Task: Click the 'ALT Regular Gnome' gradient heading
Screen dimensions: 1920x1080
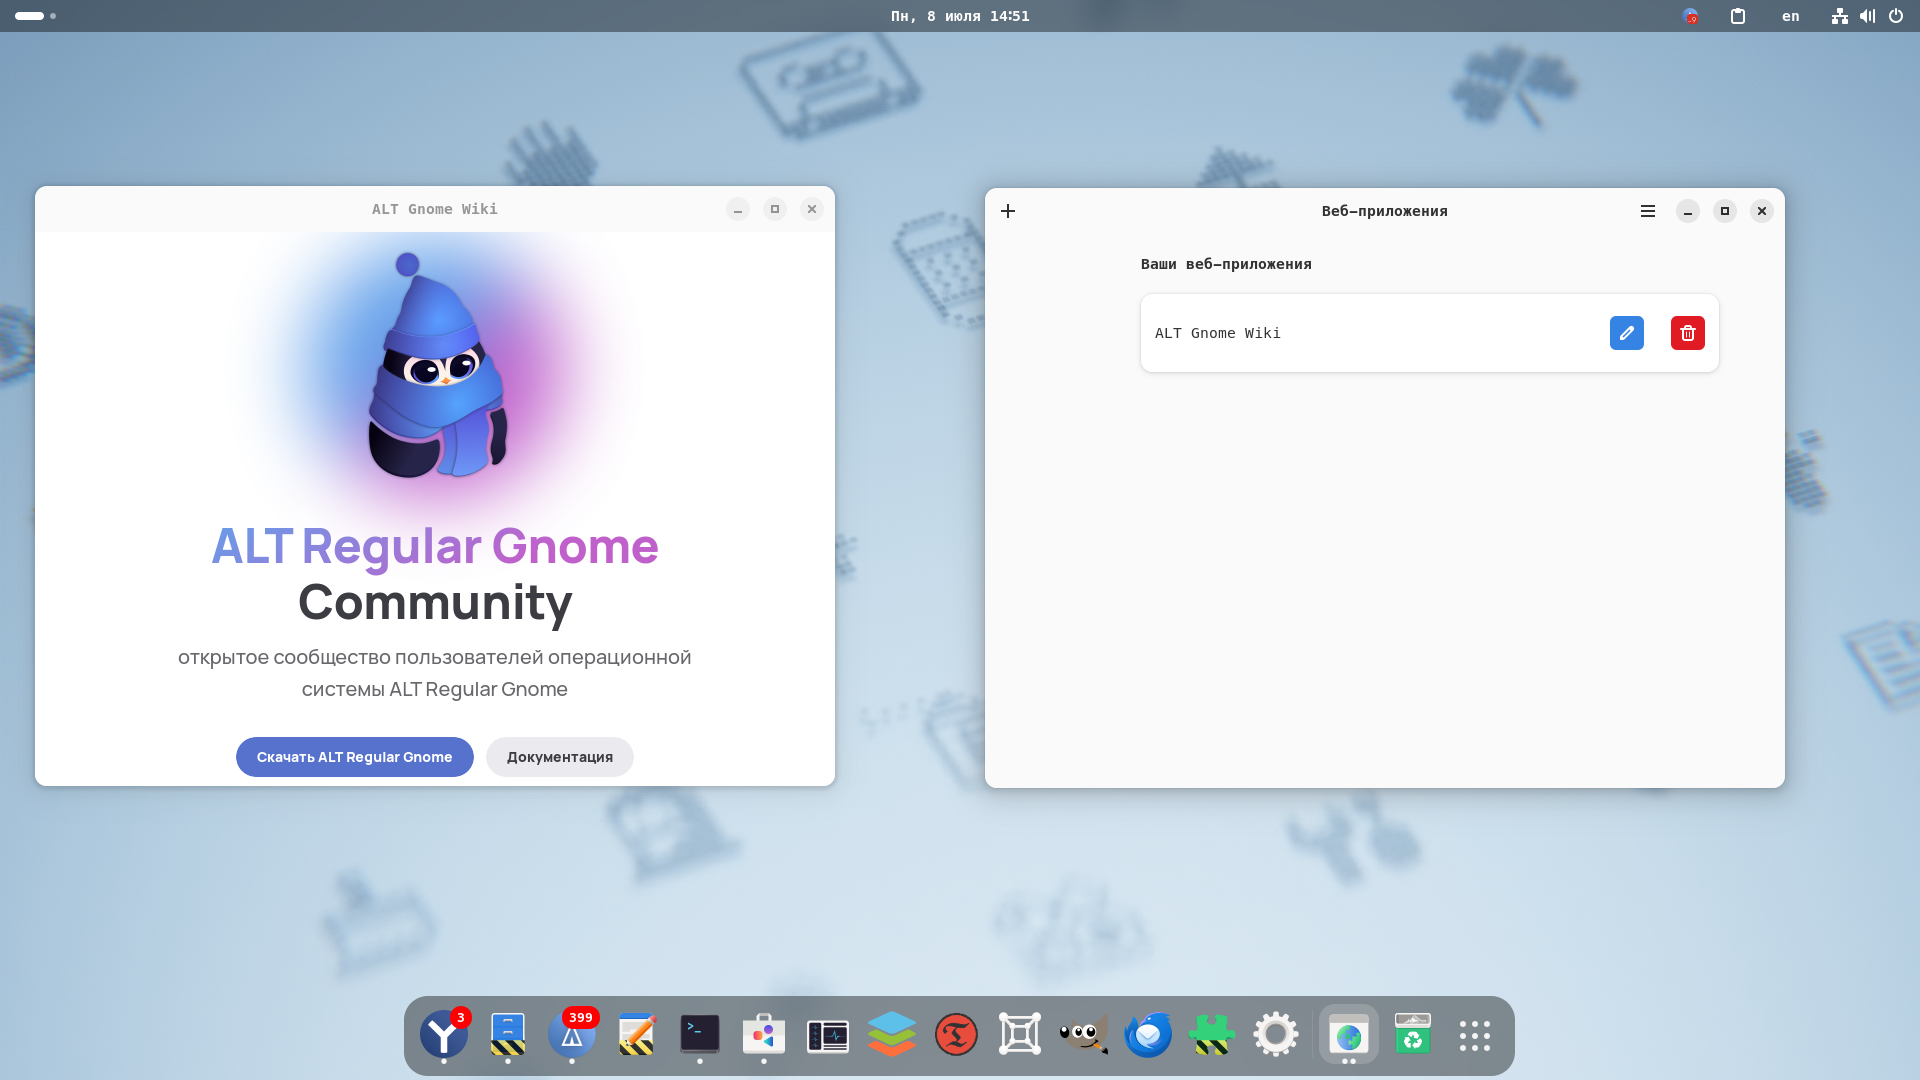Action: 435,546
